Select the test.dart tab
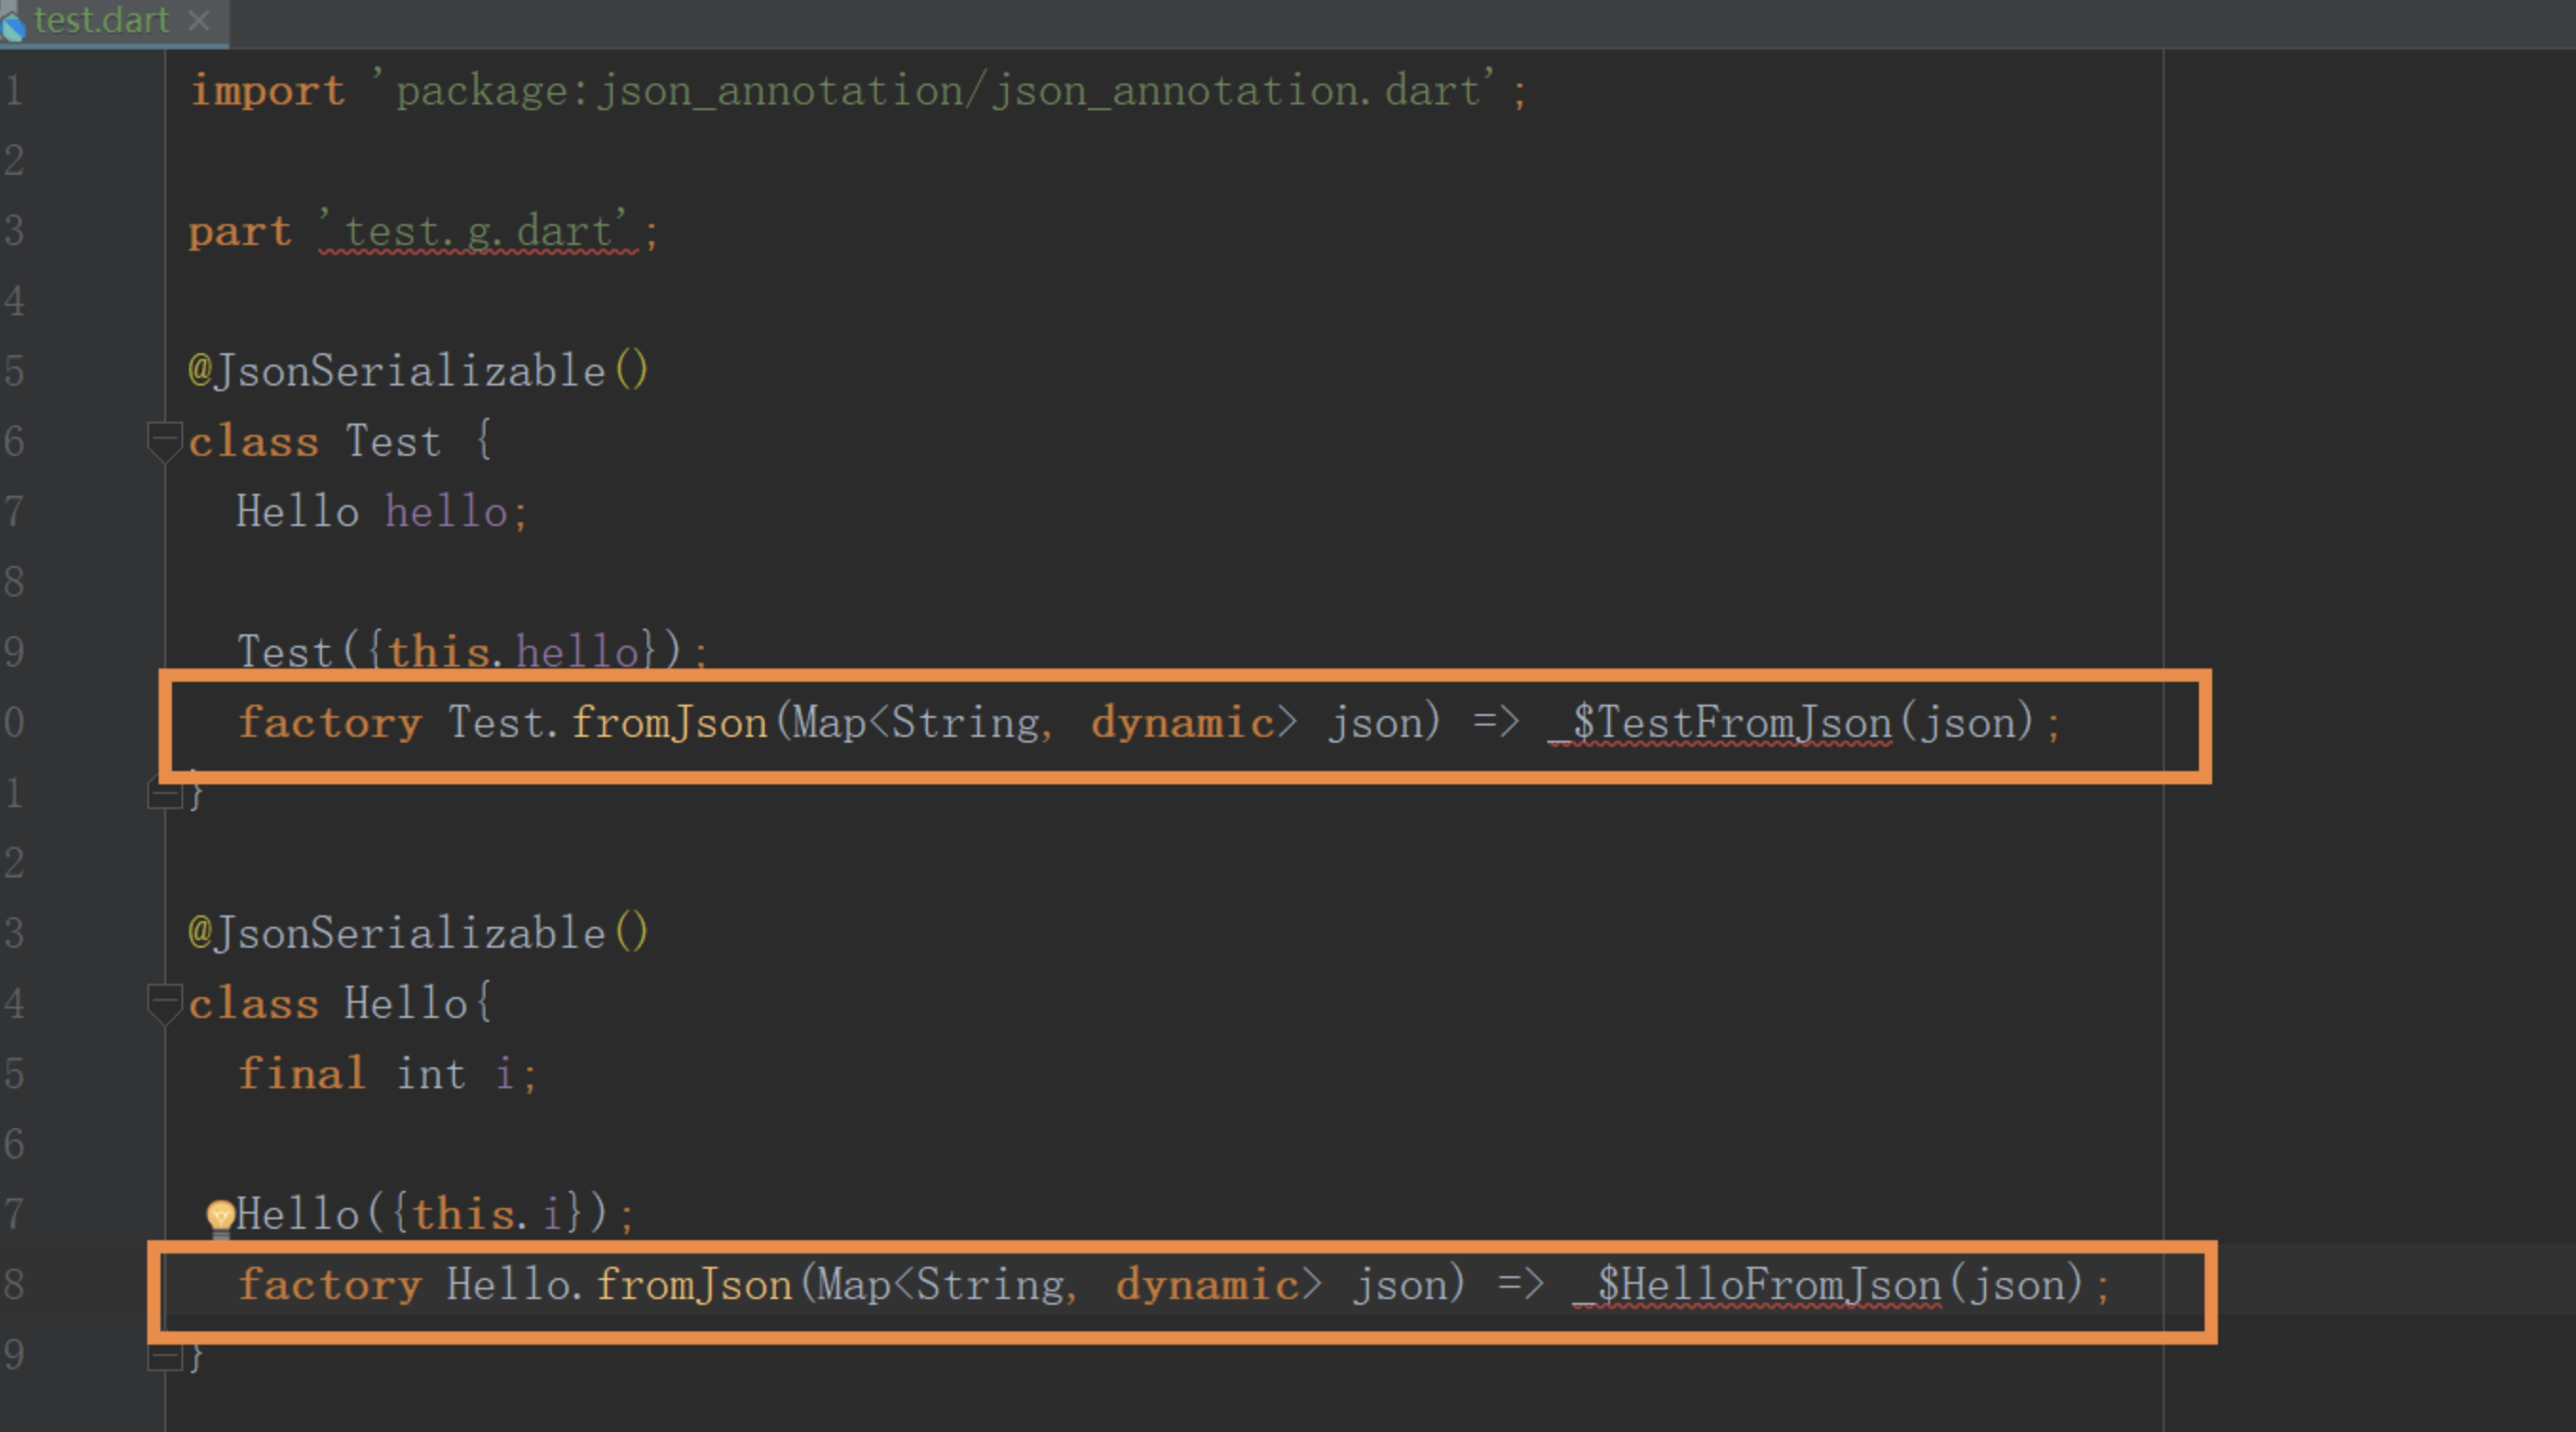 (x=100, y=20)
